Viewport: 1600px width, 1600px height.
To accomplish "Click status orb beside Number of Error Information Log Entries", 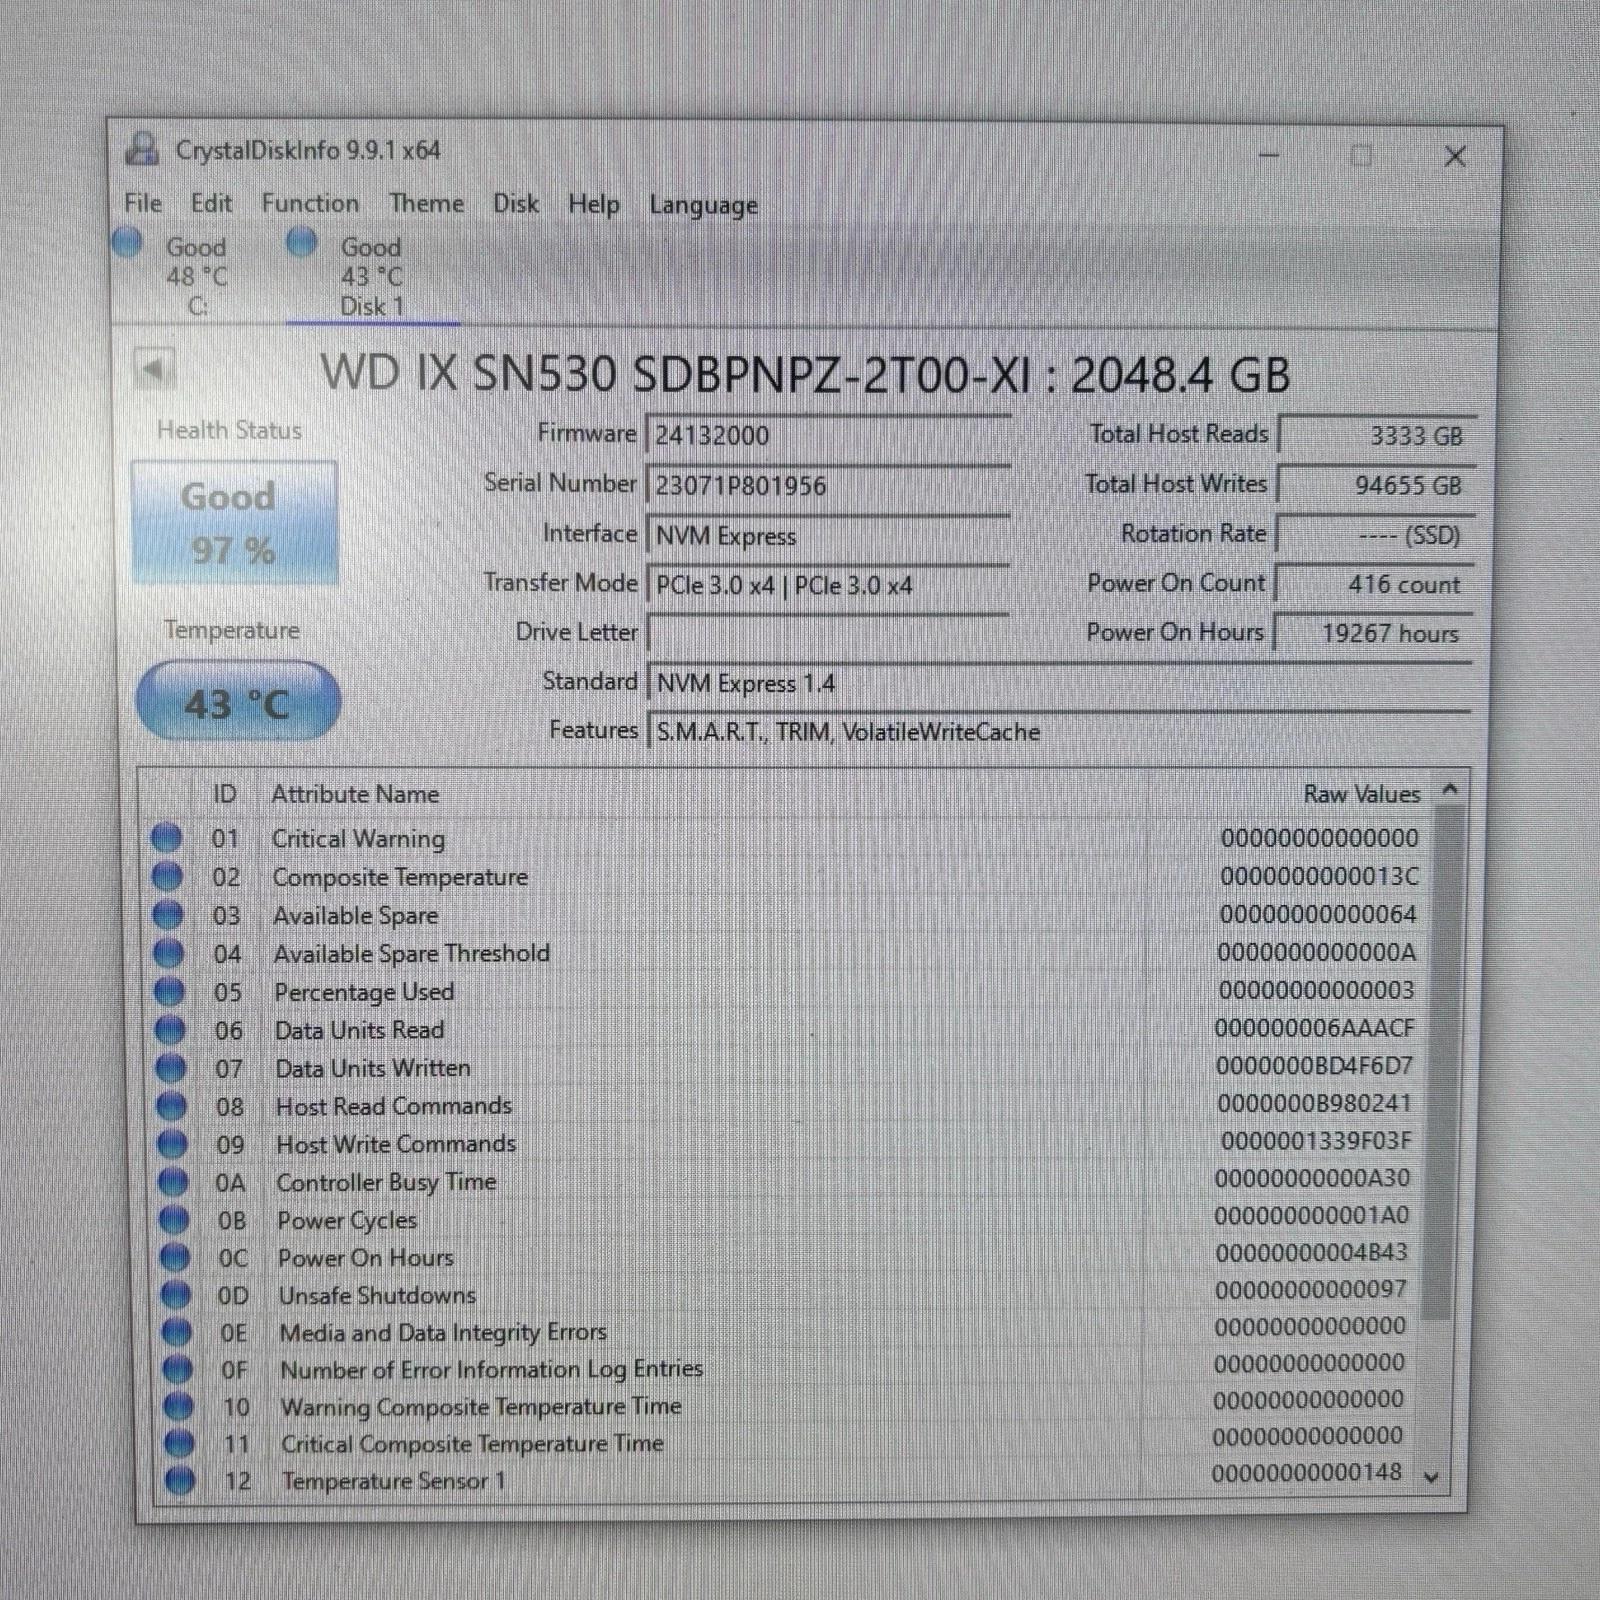I will coord(177,1369).
